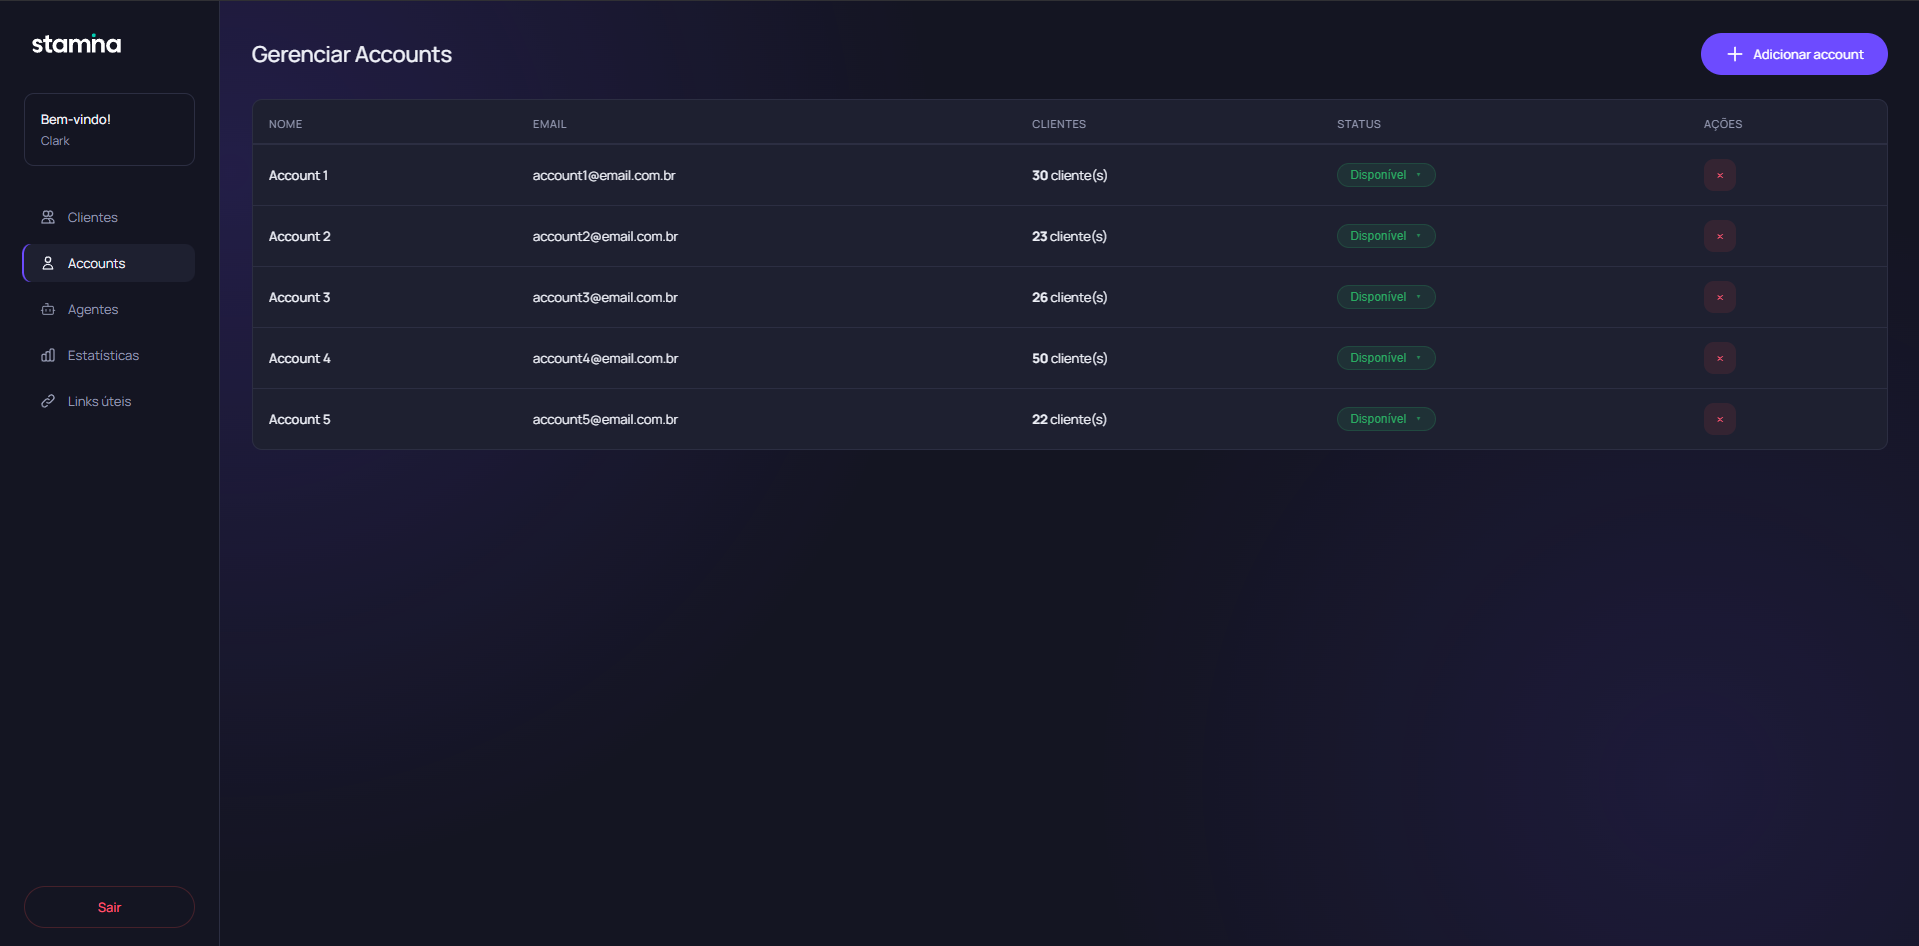Select the Account 5 name cell
This screenshot has height=946, width=1919.
(x=299, y=419)
